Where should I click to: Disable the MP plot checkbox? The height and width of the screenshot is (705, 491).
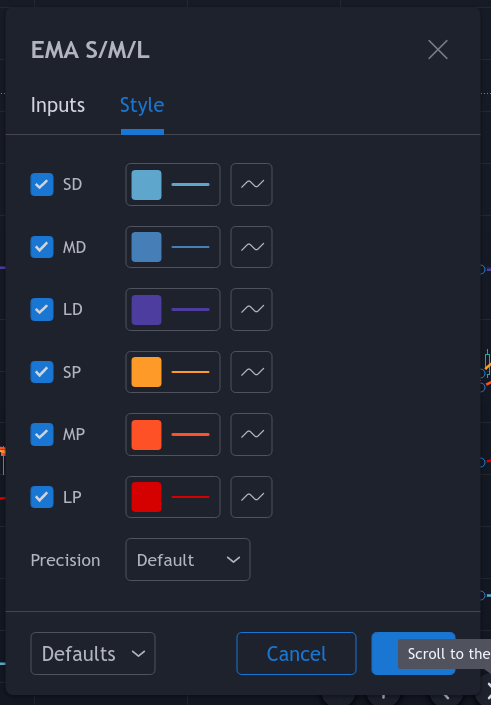42,434
